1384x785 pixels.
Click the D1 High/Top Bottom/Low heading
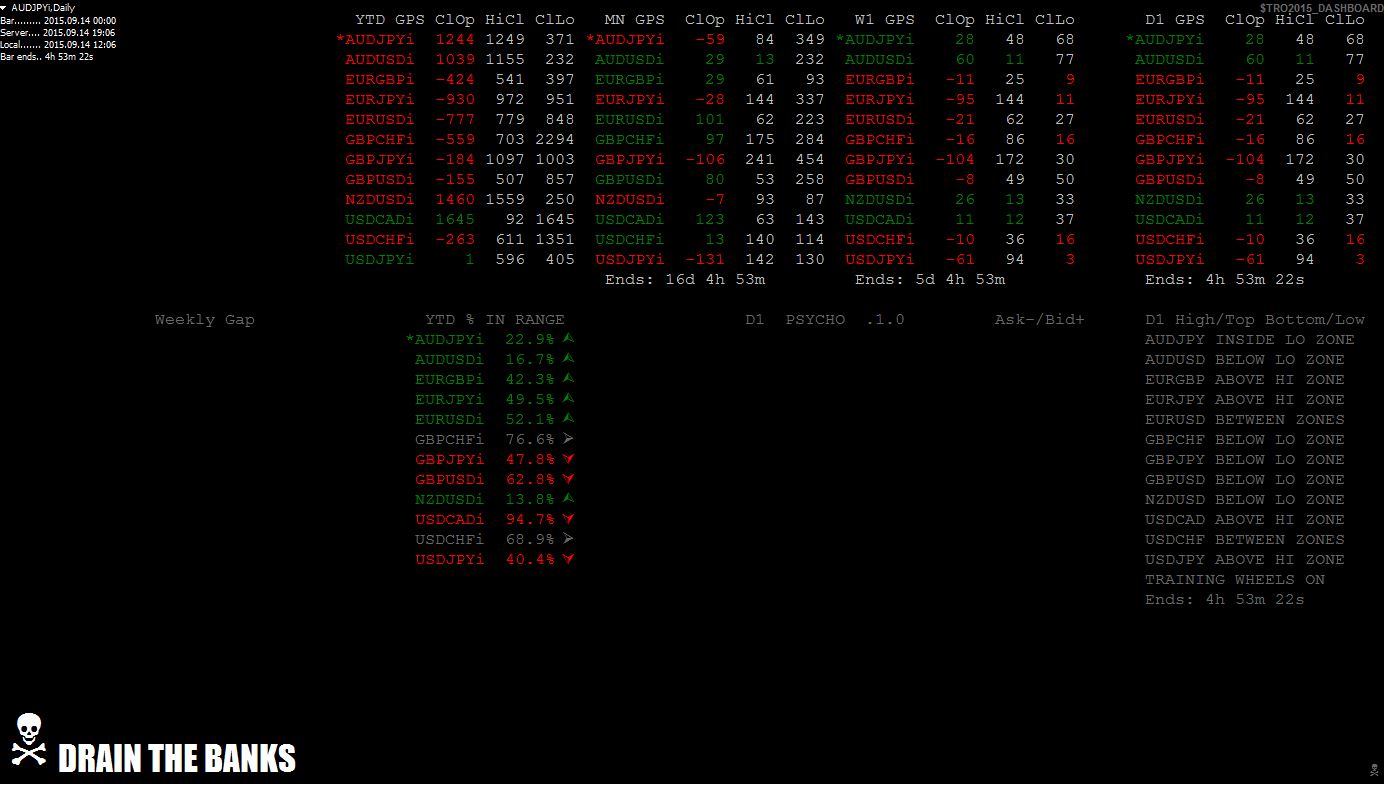point(1255,320)
